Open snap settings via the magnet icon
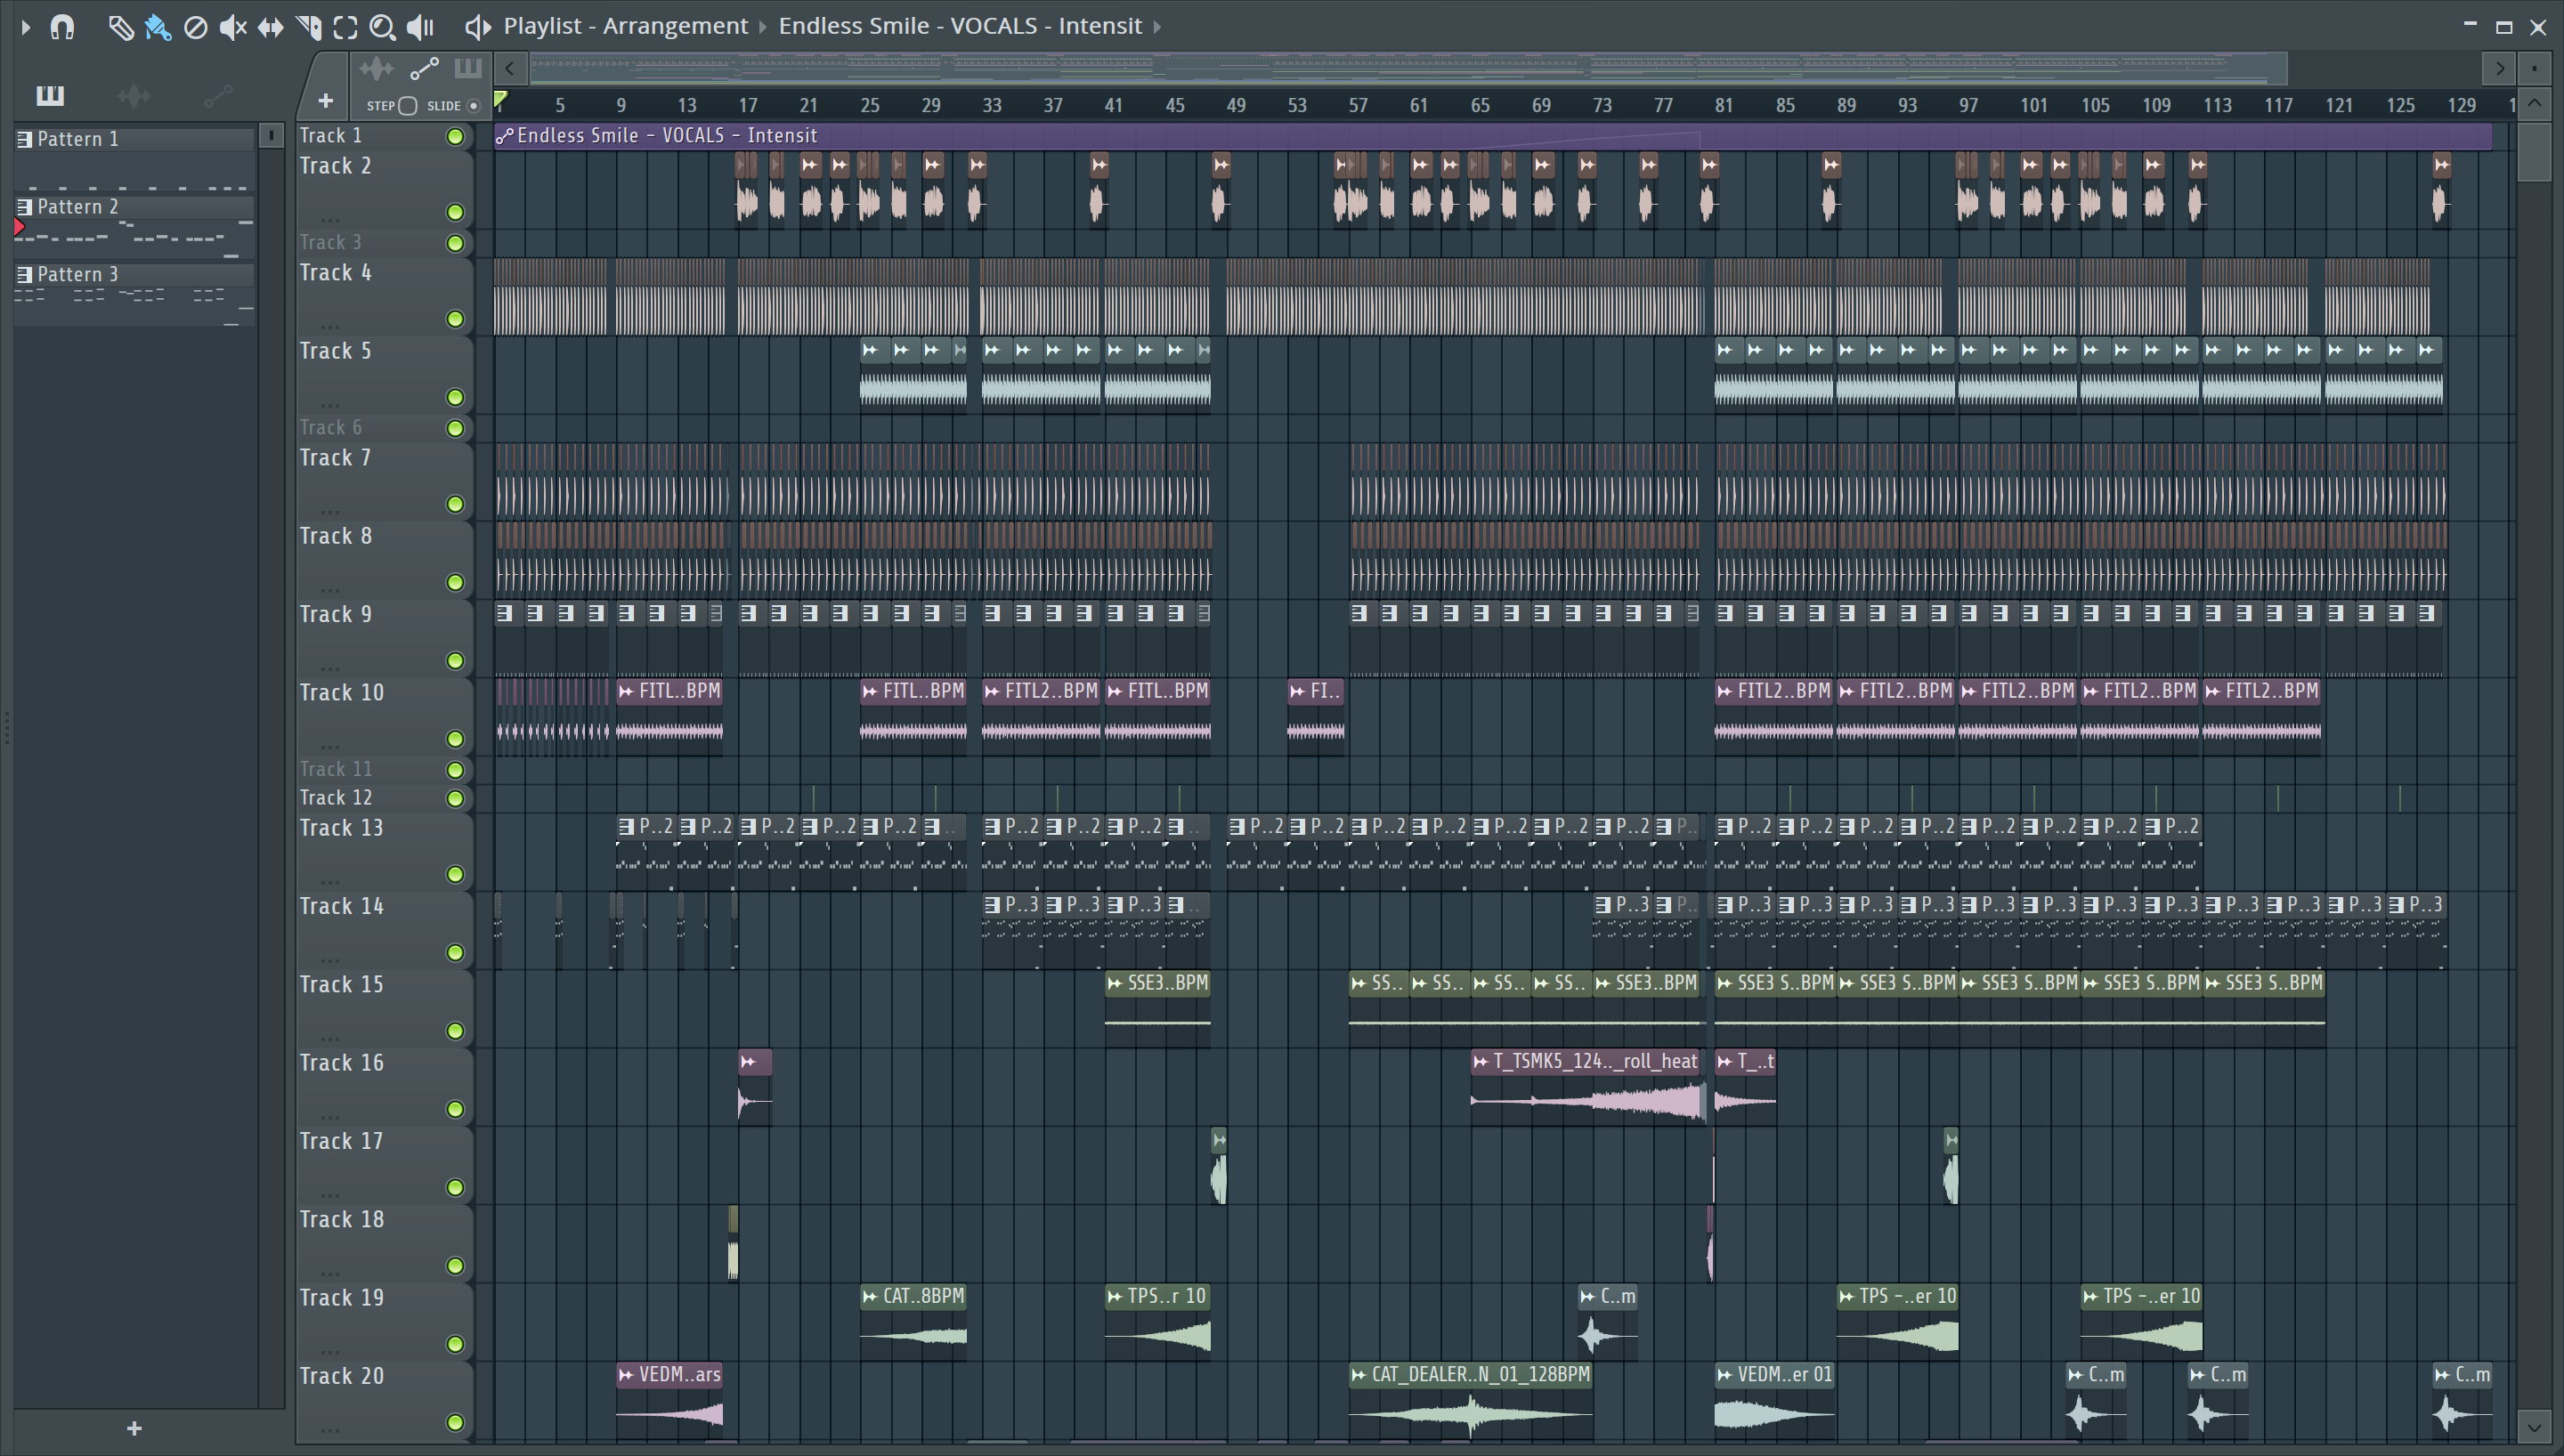2564x1456 pixels. [x=62, y=27]
